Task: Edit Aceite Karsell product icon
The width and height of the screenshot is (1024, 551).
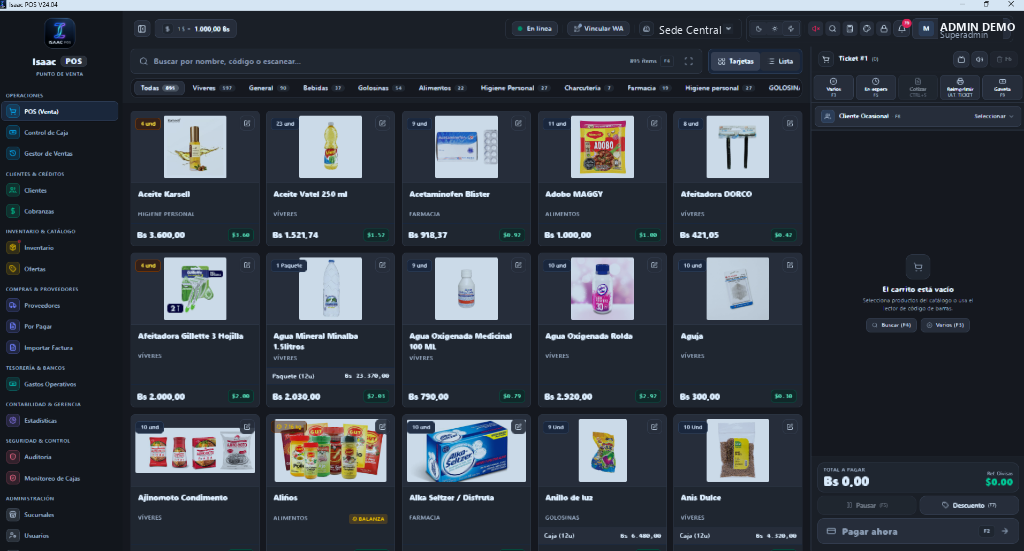Action: click(x=247, y=123)
